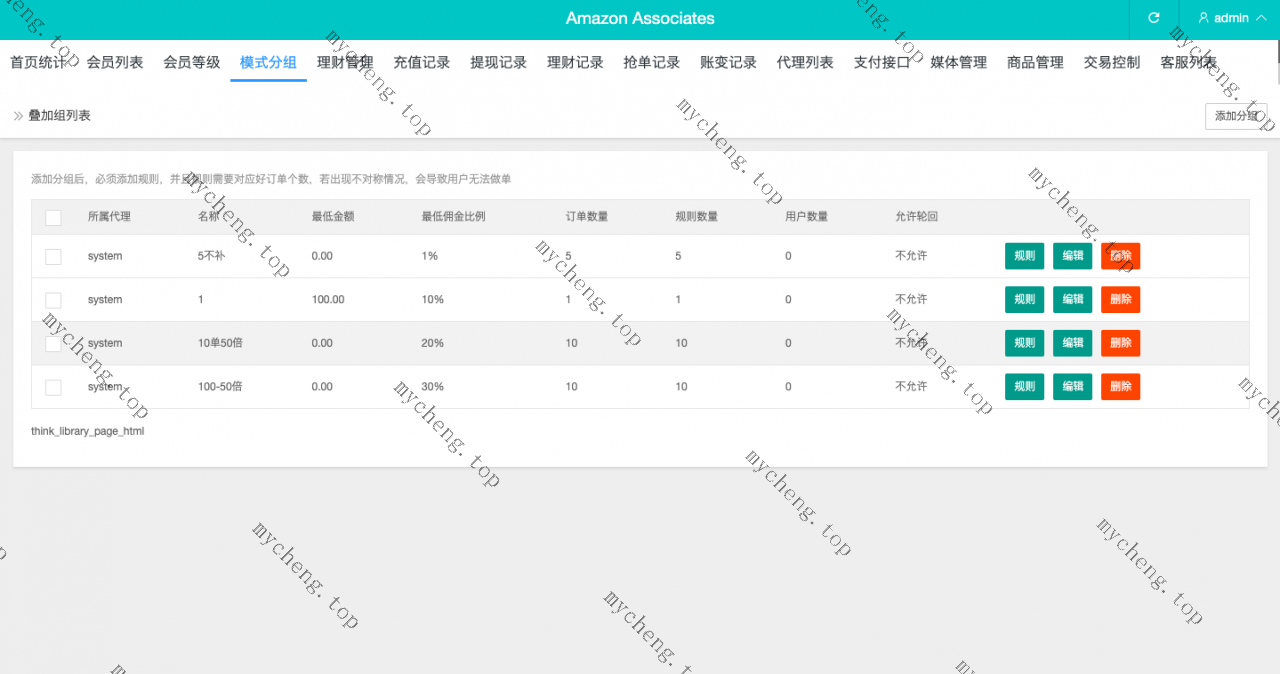Click the 10单50倍 name cell
1280x674 pixels.
click(220, 343)
